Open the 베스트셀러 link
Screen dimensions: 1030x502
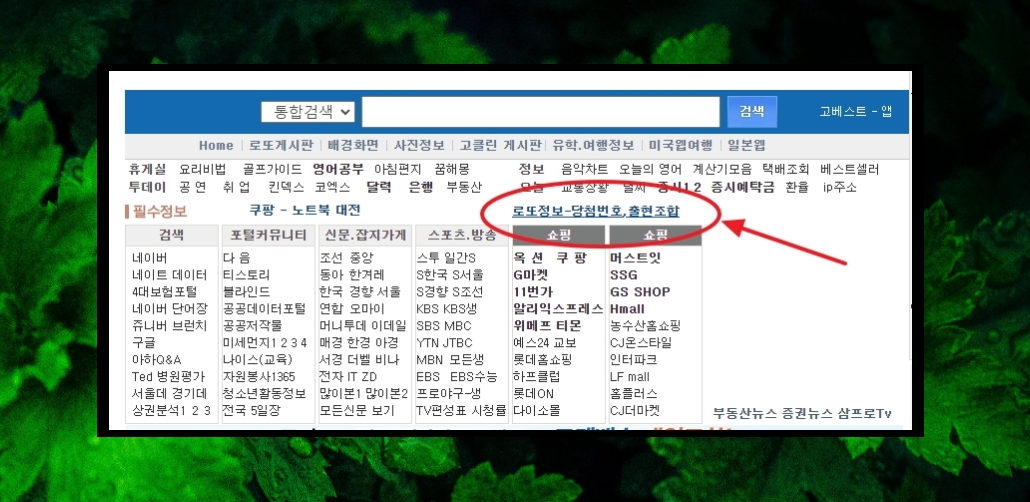[x=849, y=170]
